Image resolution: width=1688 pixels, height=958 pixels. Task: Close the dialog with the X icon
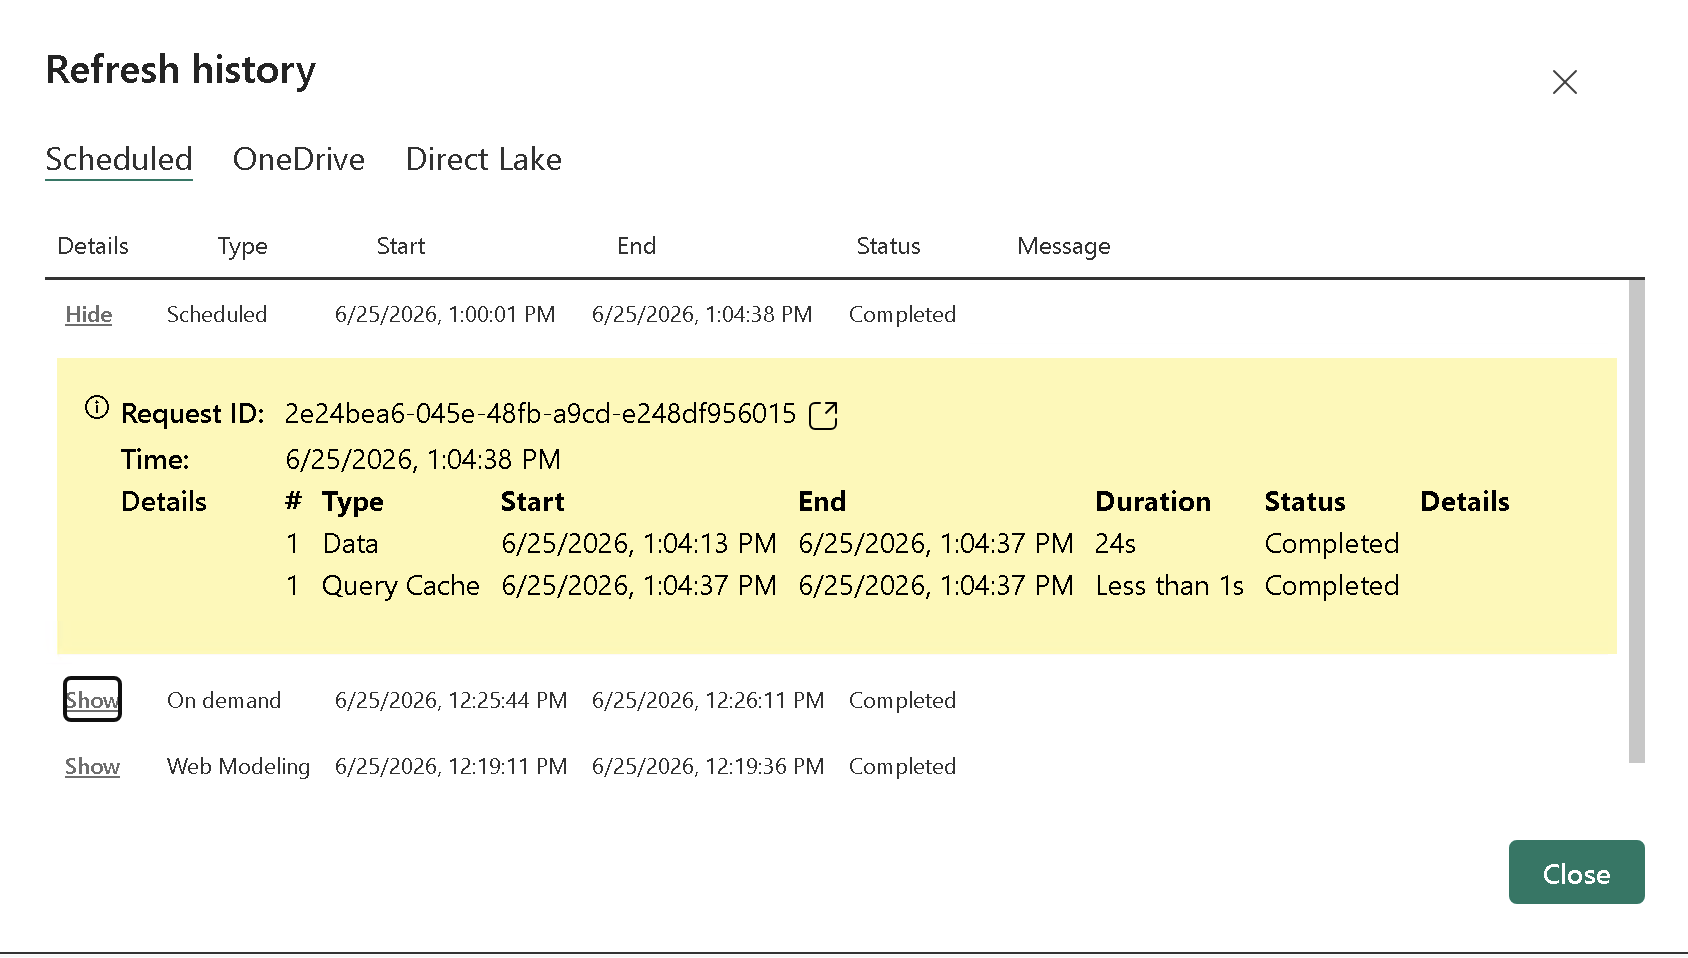coord(1565,82)
